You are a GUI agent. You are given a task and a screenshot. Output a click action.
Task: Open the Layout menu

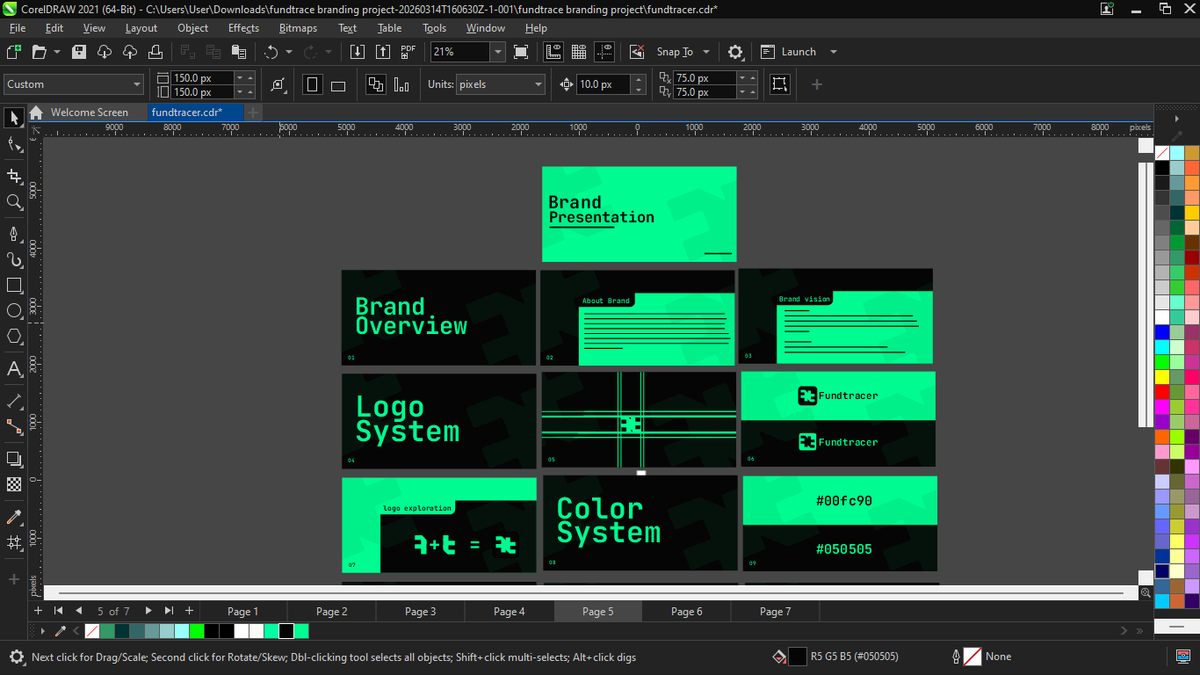141,28
